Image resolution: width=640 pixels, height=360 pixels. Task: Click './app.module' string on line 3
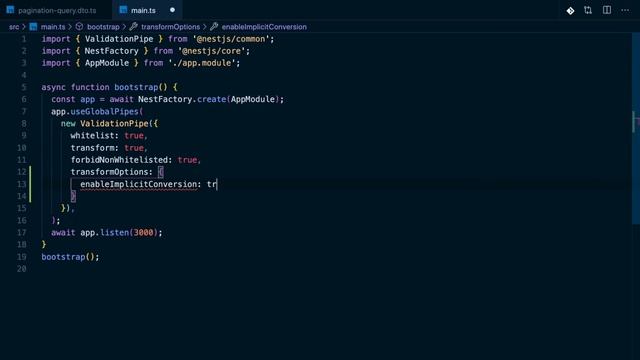pos(202,63)
